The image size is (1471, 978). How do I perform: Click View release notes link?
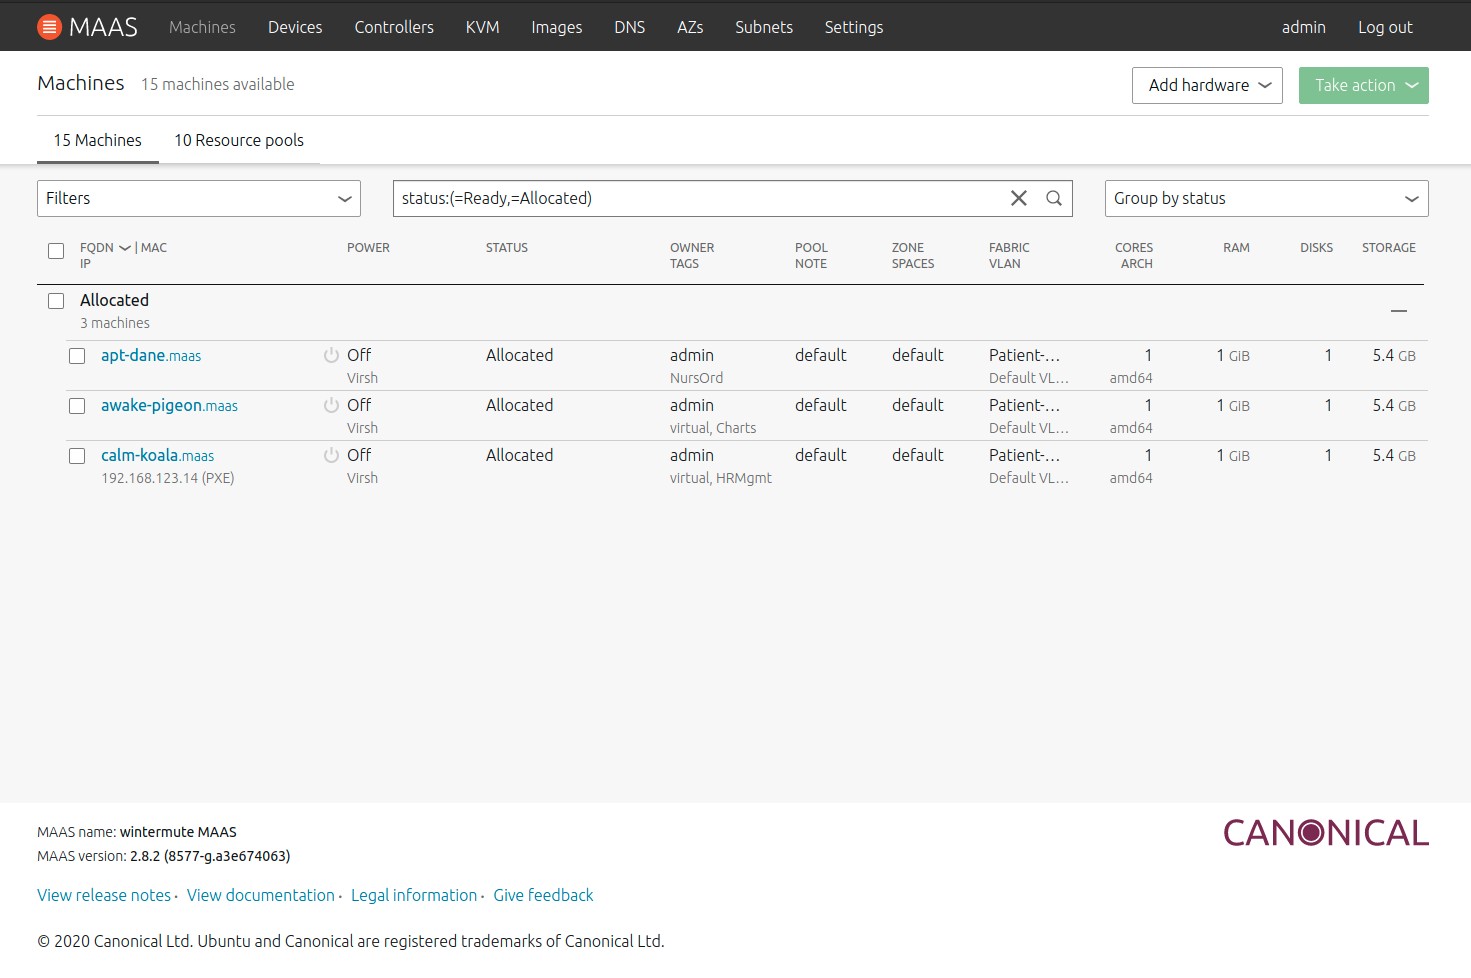coord(104,895)
